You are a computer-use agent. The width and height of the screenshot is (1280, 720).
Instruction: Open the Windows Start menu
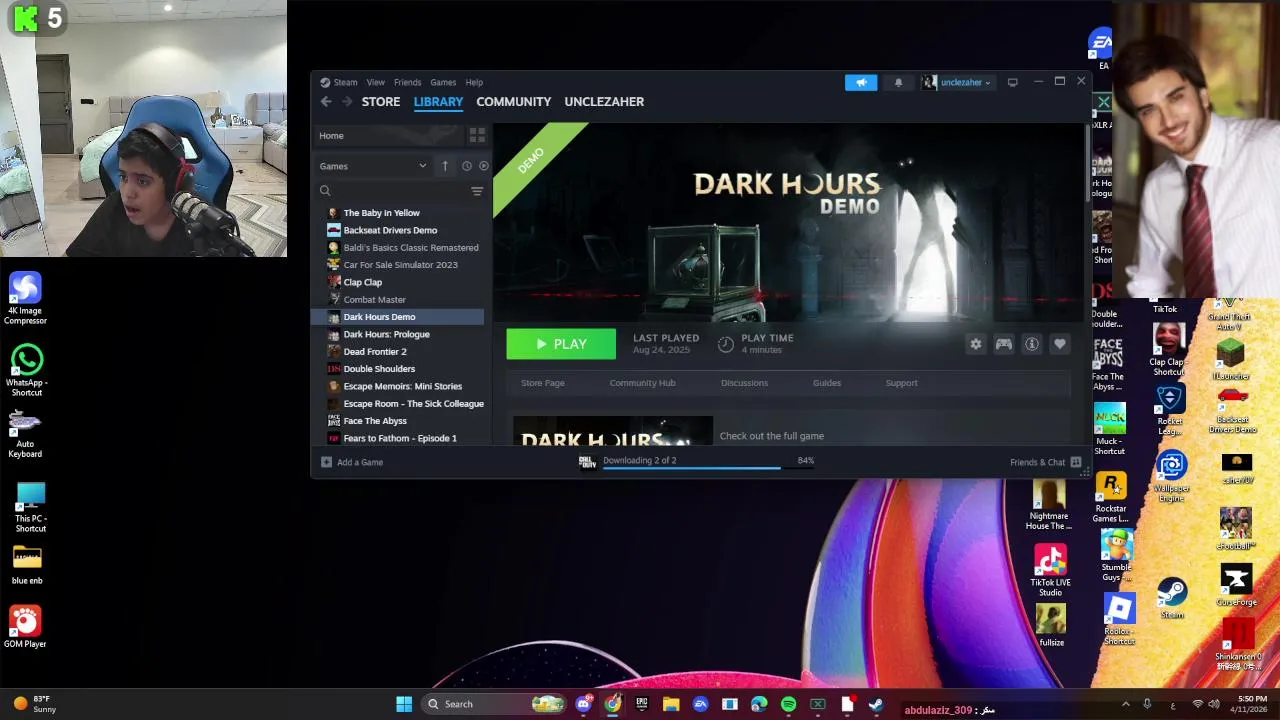(404, 704)
